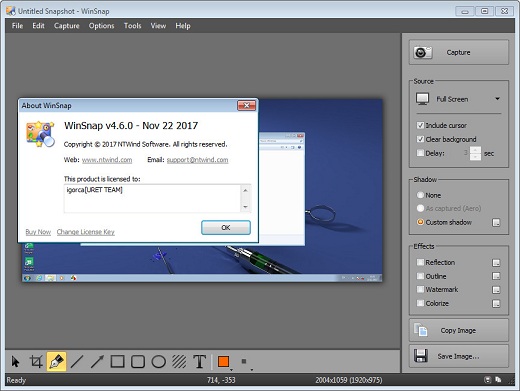
Task: Click the copy icon in status bar
Action: [498, 380]
